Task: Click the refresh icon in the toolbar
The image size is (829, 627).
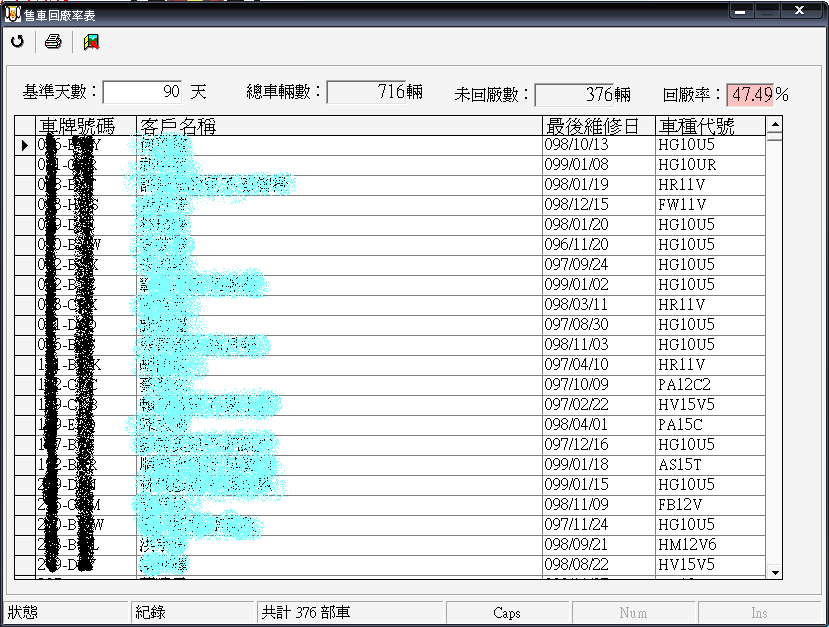Action: [x=17, y=41]
